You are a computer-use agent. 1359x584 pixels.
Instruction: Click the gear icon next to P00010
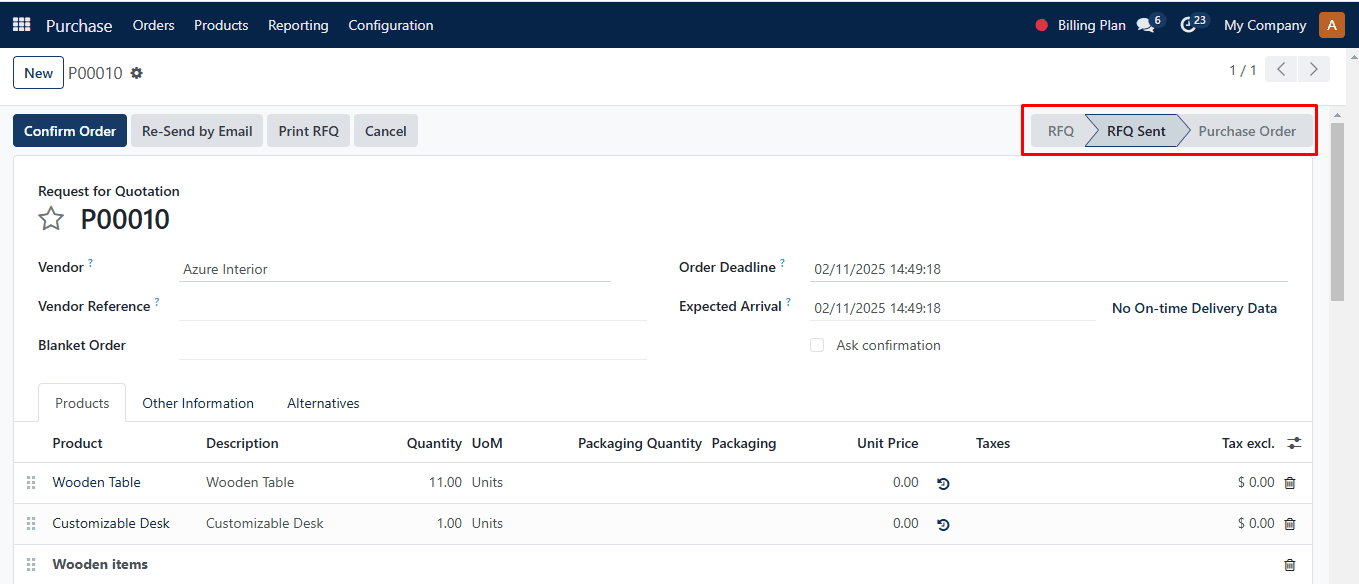(137, 73)
